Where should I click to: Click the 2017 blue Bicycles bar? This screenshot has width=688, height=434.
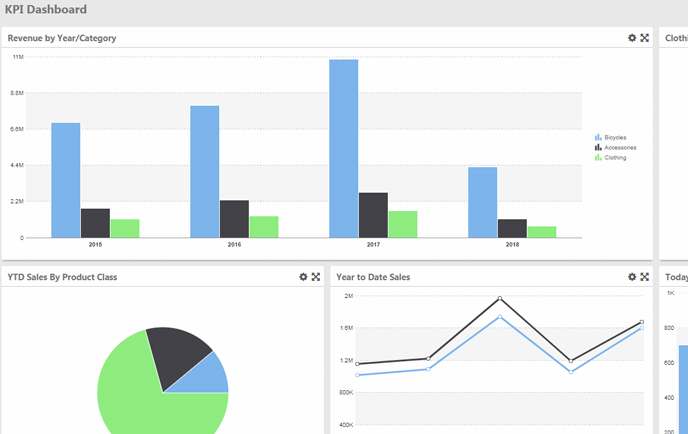[x=343, y=148]
